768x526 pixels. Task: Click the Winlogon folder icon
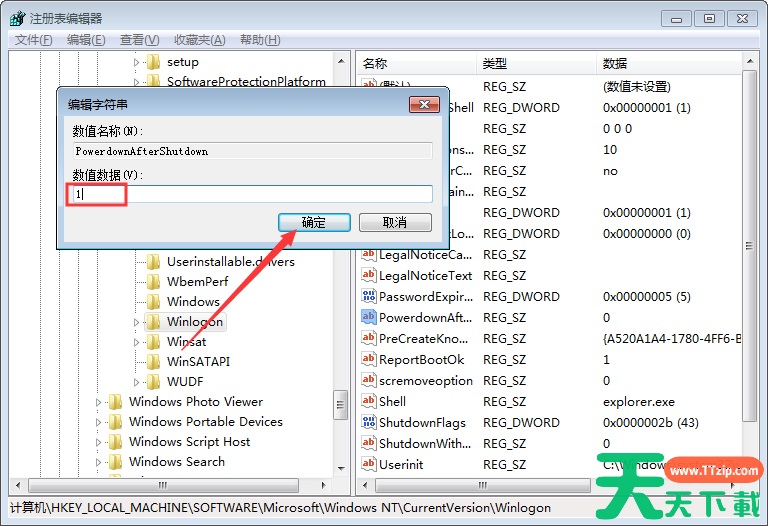[153, 322]
